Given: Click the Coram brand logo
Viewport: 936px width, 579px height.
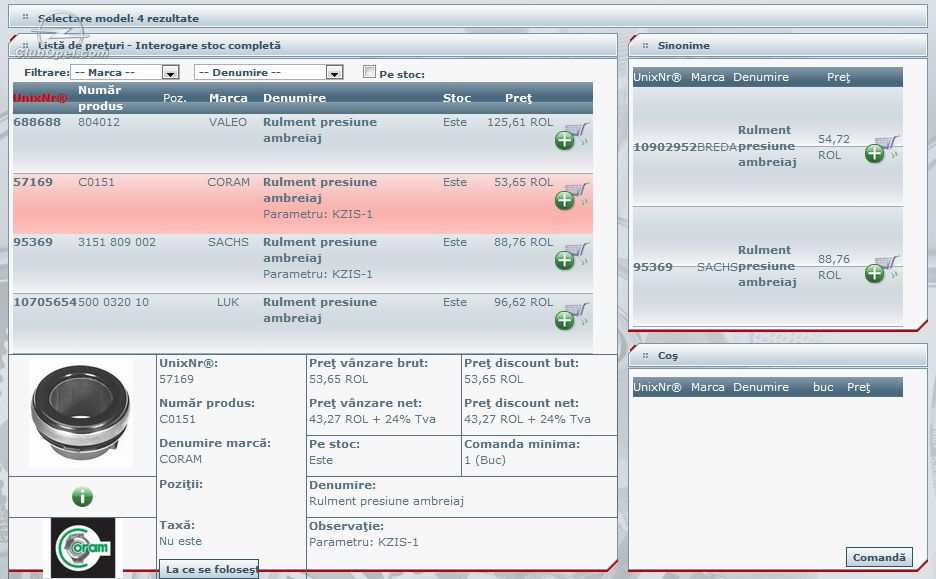Looking at the screenshot, I should (83, 548).
